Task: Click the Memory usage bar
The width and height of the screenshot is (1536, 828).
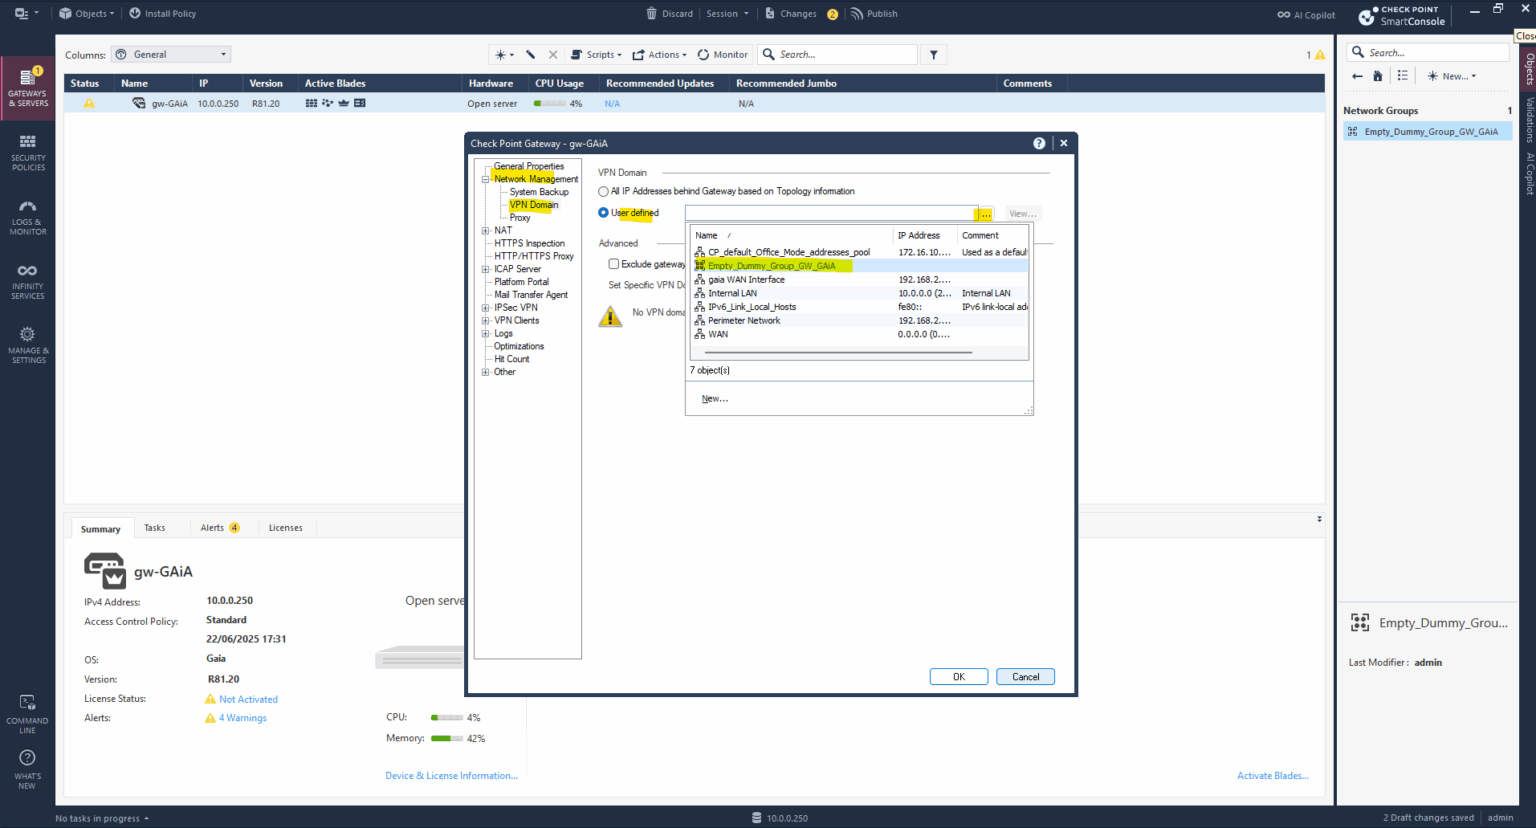Action: tap(448, 738)
